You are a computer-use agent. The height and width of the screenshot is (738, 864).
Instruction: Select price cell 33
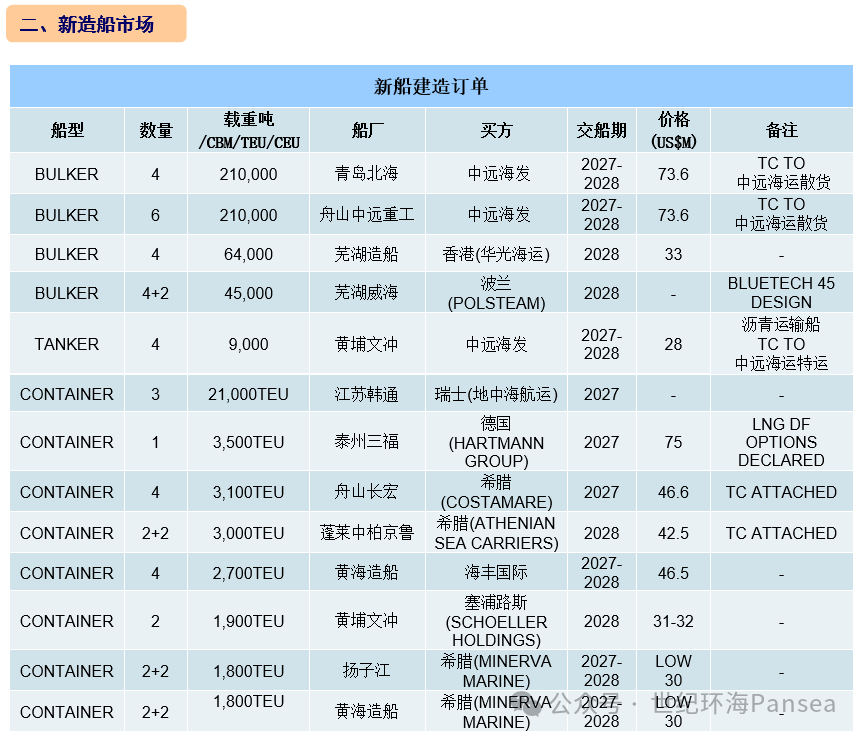tap(673, 254)
